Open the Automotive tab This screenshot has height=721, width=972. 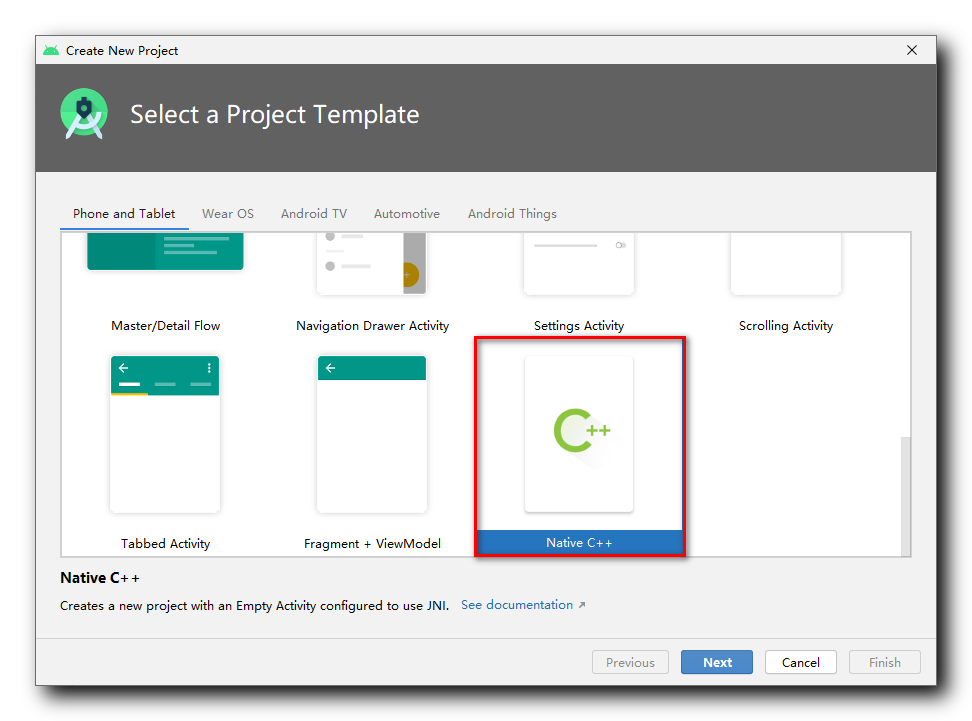coord(407,214)
